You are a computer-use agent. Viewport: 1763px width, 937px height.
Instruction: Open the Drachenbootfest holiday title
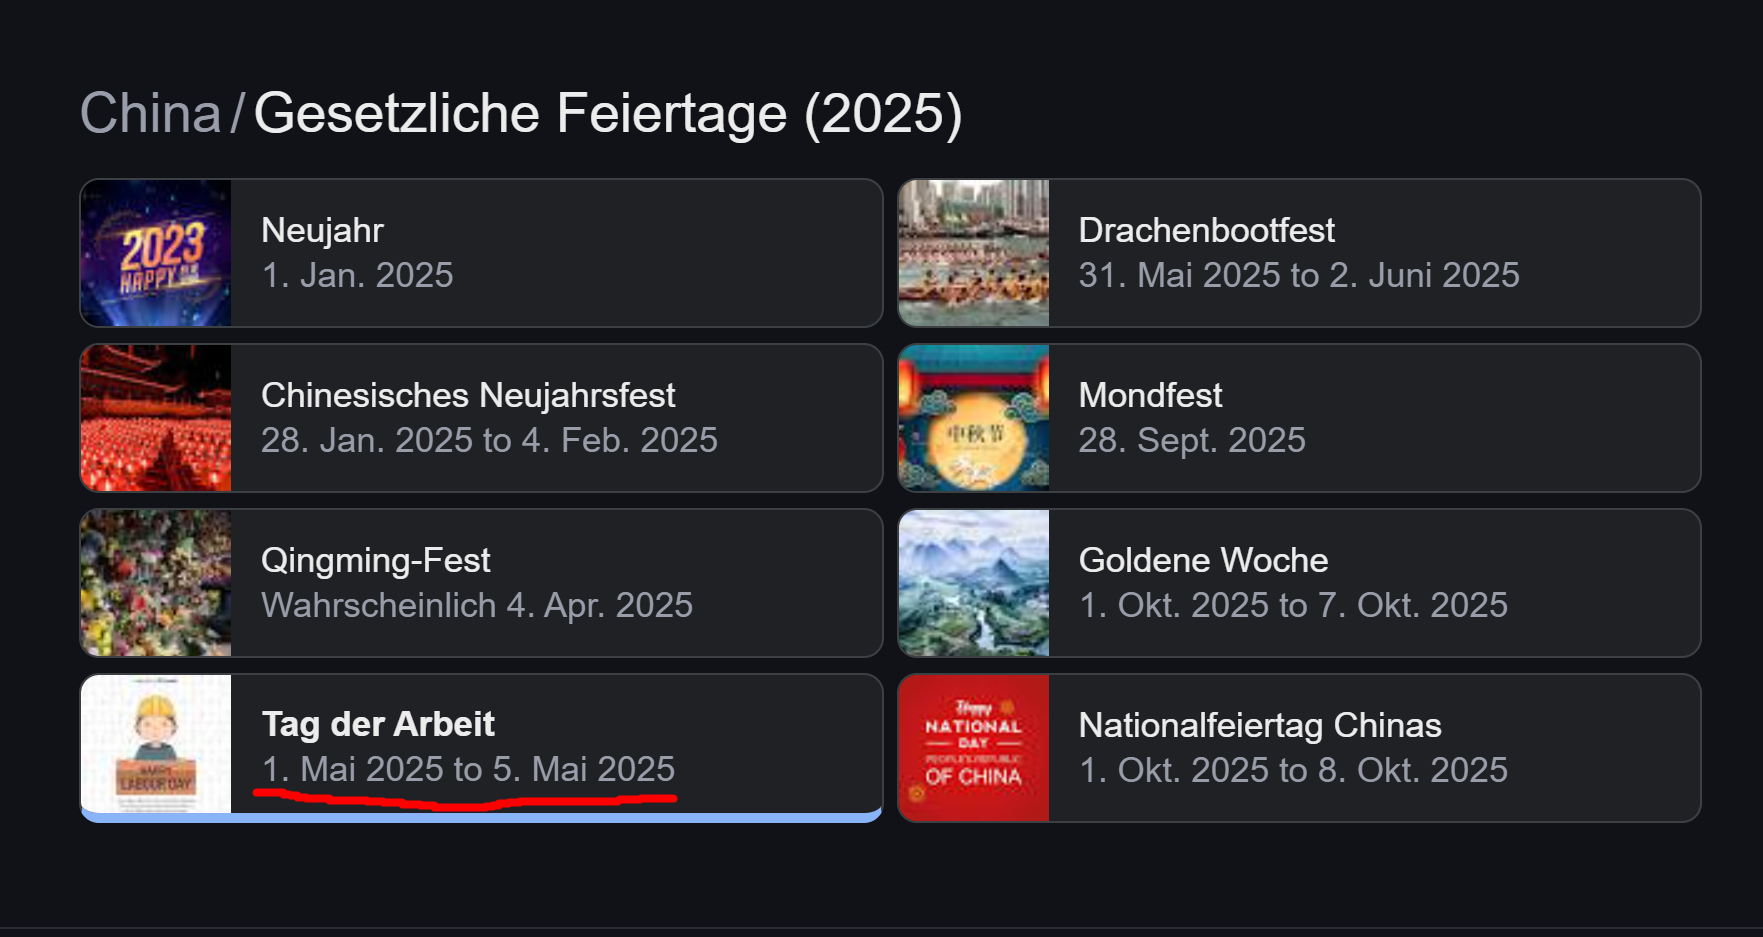(1206, 231)
